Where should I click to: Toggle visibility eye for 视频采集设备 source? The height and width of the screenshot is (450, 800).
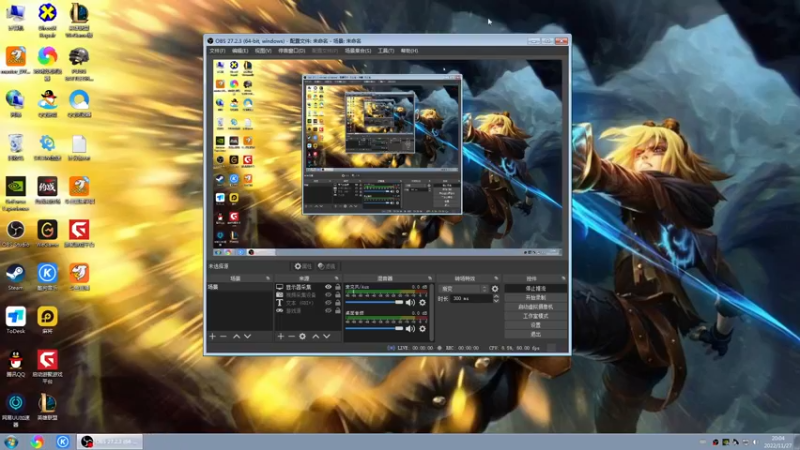pyautogui.click(x=329, y=295)
